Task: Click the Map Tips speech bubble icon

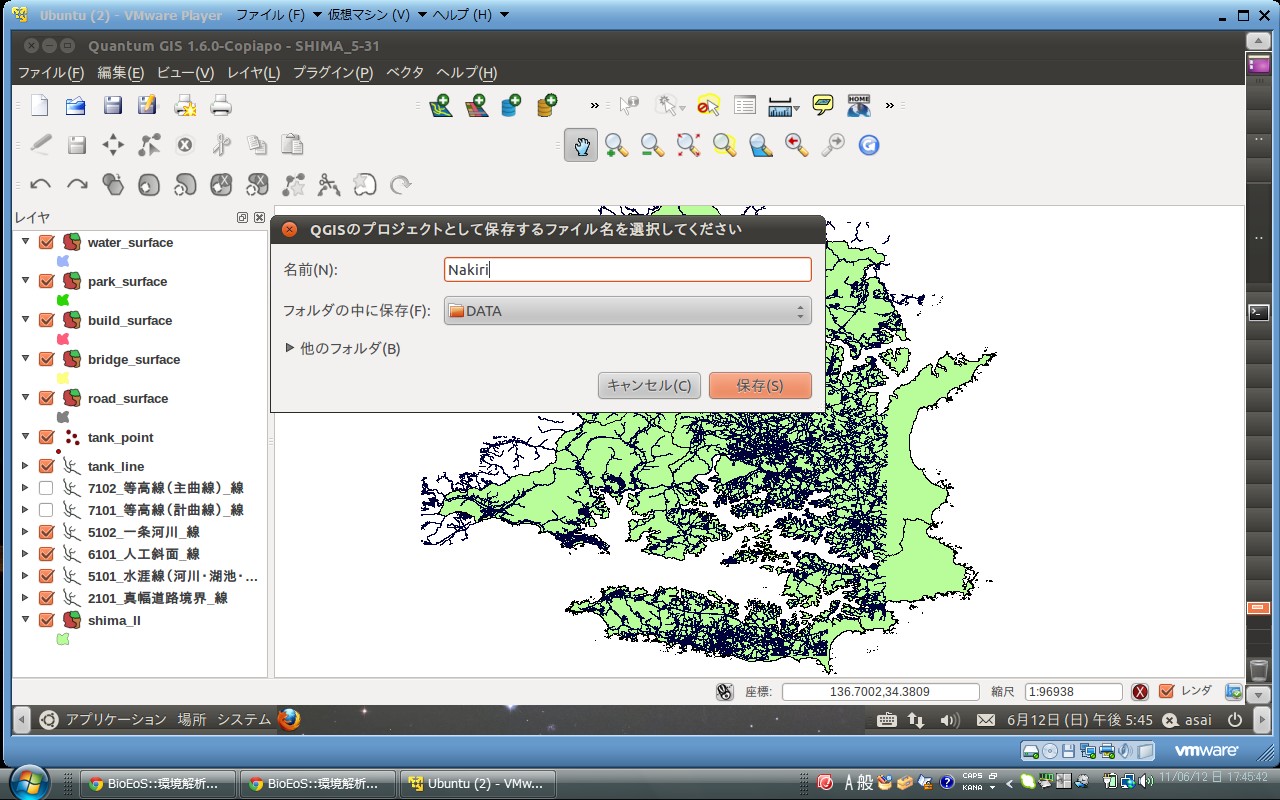Action: pyautogui.click(x=823, y=105)
